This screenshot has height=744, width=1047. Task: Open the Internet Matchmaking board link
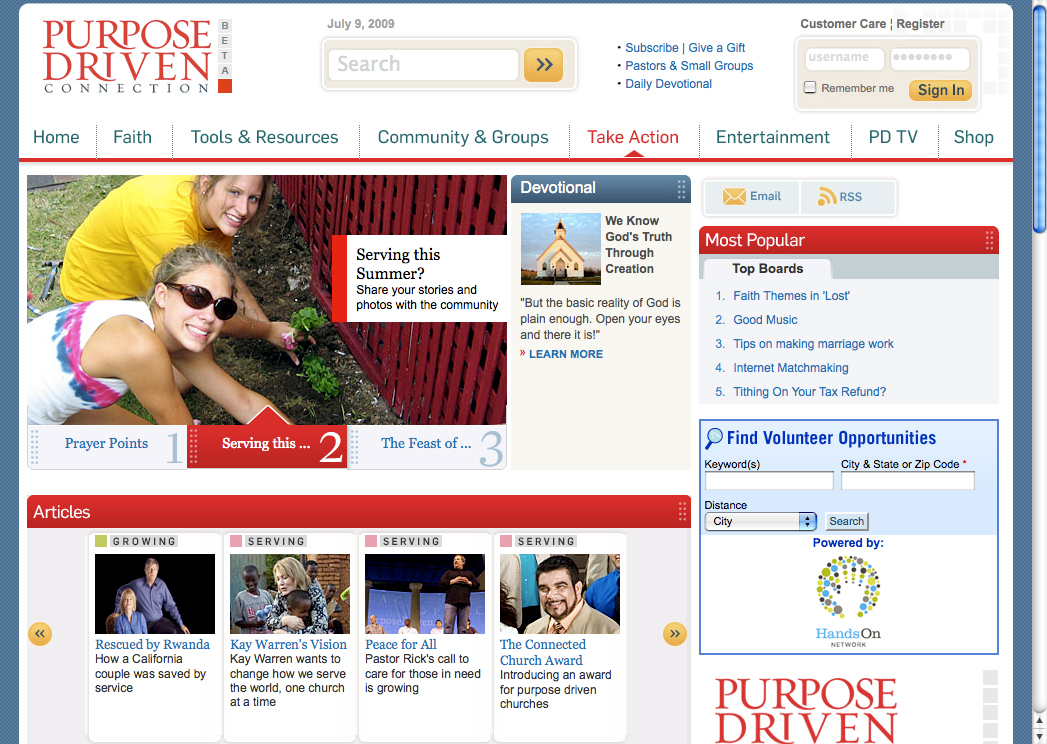(791, 368)
